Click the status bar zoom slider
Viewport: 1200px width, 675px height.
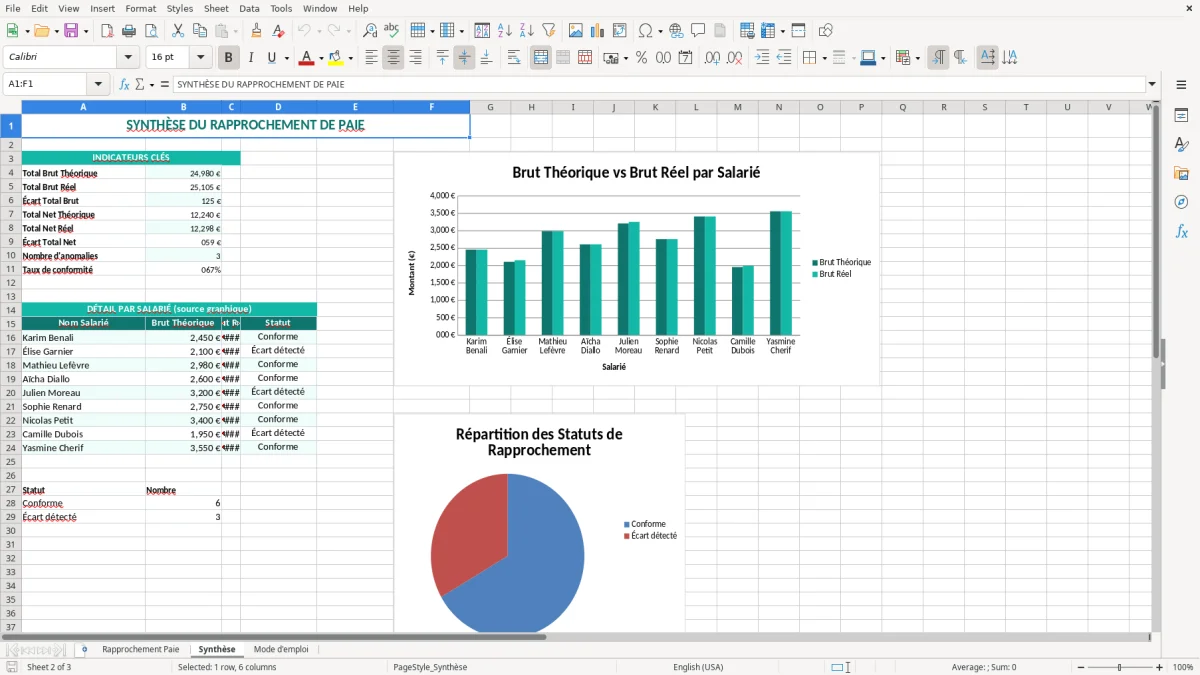pos(1119,667)
